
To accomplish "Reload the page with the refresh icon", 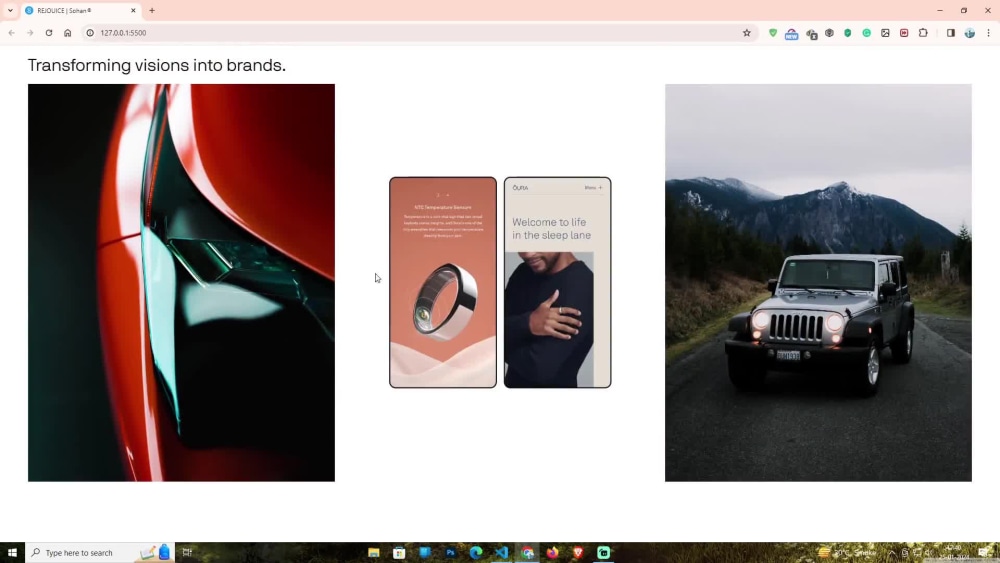I will (x=48, y=33).
